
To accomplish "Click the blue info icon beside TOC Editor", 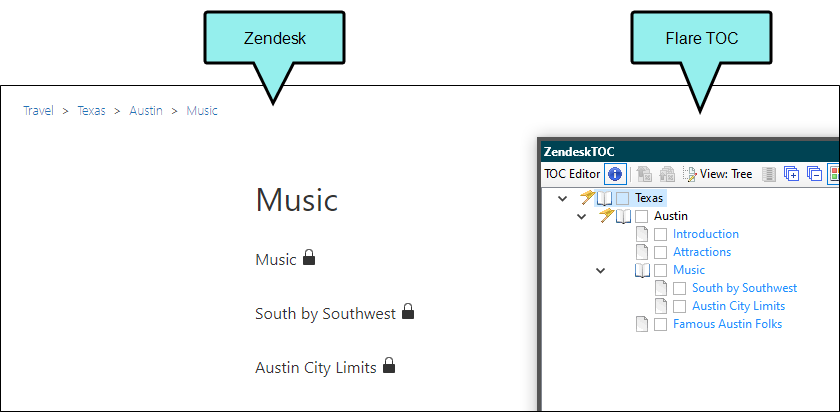I will click(615, 174).
